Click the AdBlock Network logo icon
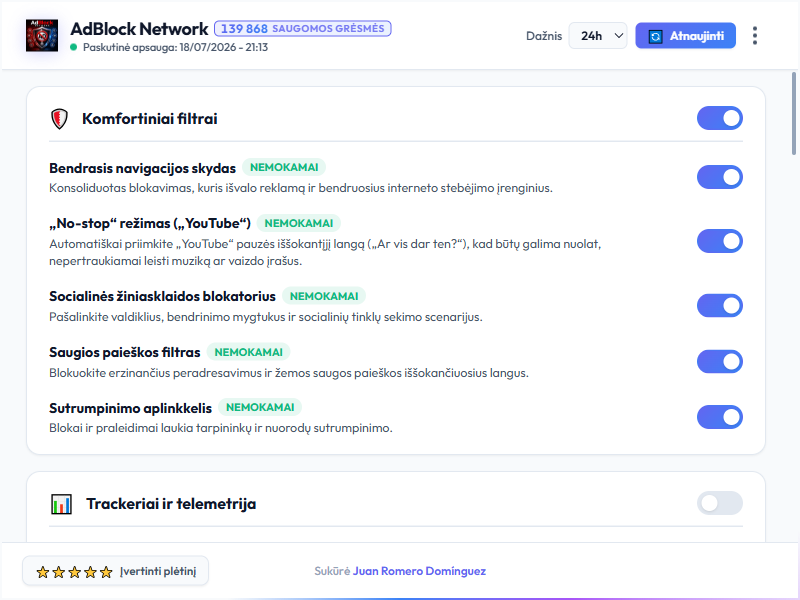This screenshot has width=800, height=600. tap(42, 36)
